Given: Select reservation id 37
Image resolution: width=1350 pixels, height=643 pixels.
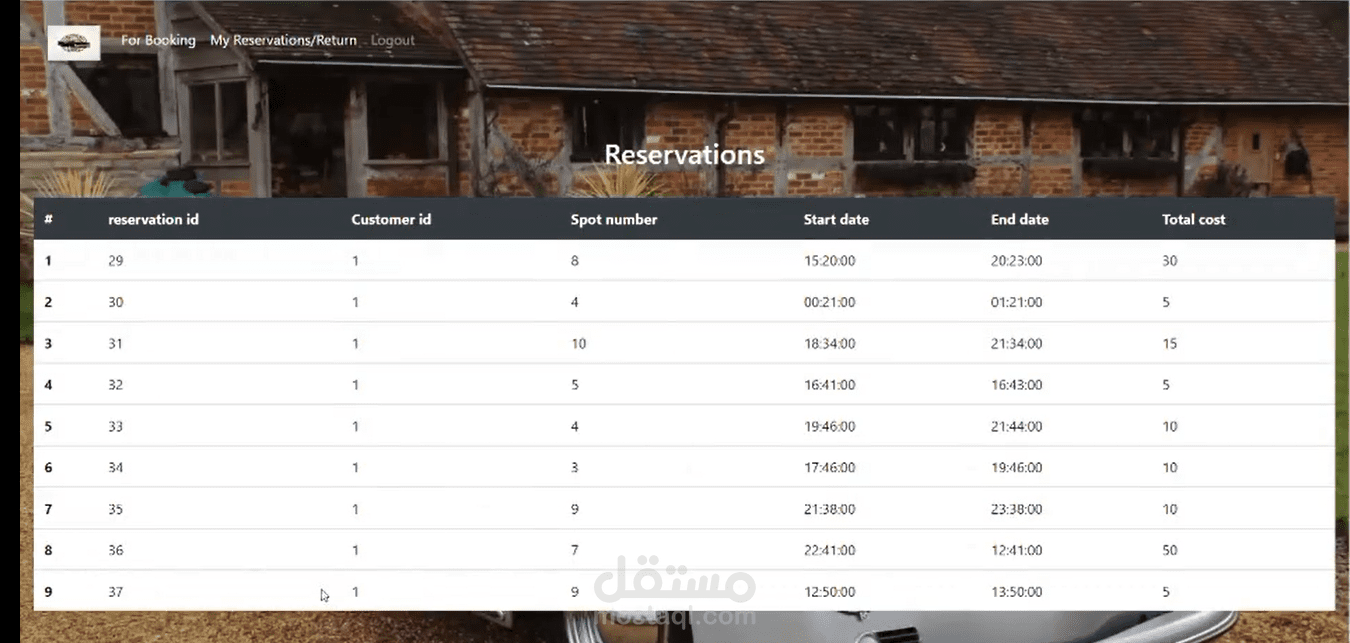Looking at the screenshot, I should coord(116,592).
